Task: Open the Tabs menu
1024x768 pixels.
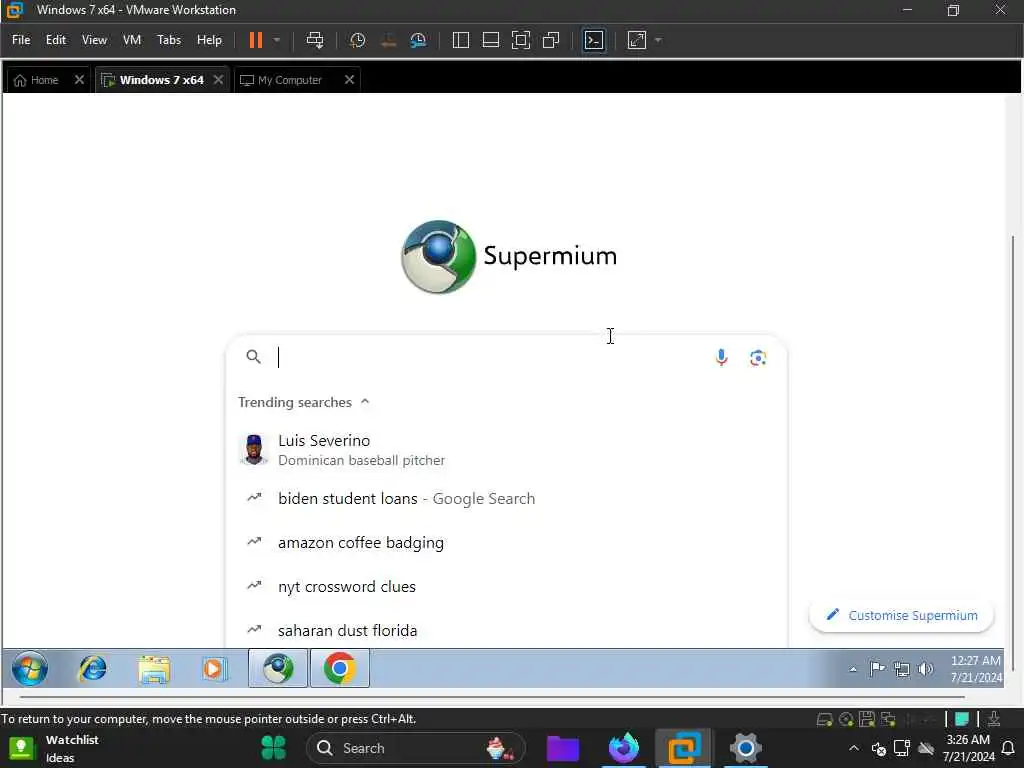Action: click(168, 40)
